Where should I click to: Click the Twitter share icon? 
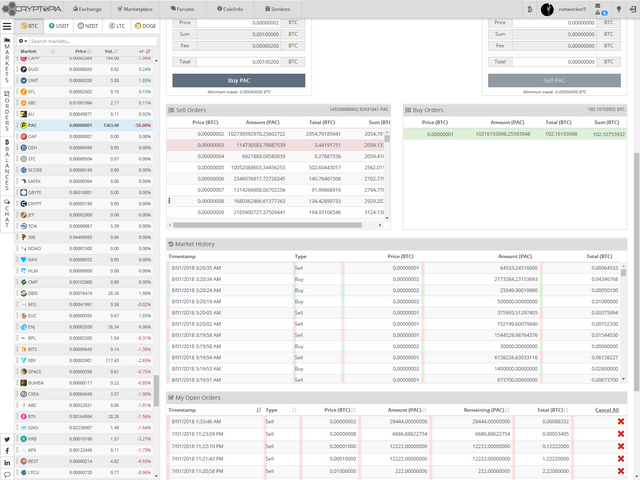(7, 440)
